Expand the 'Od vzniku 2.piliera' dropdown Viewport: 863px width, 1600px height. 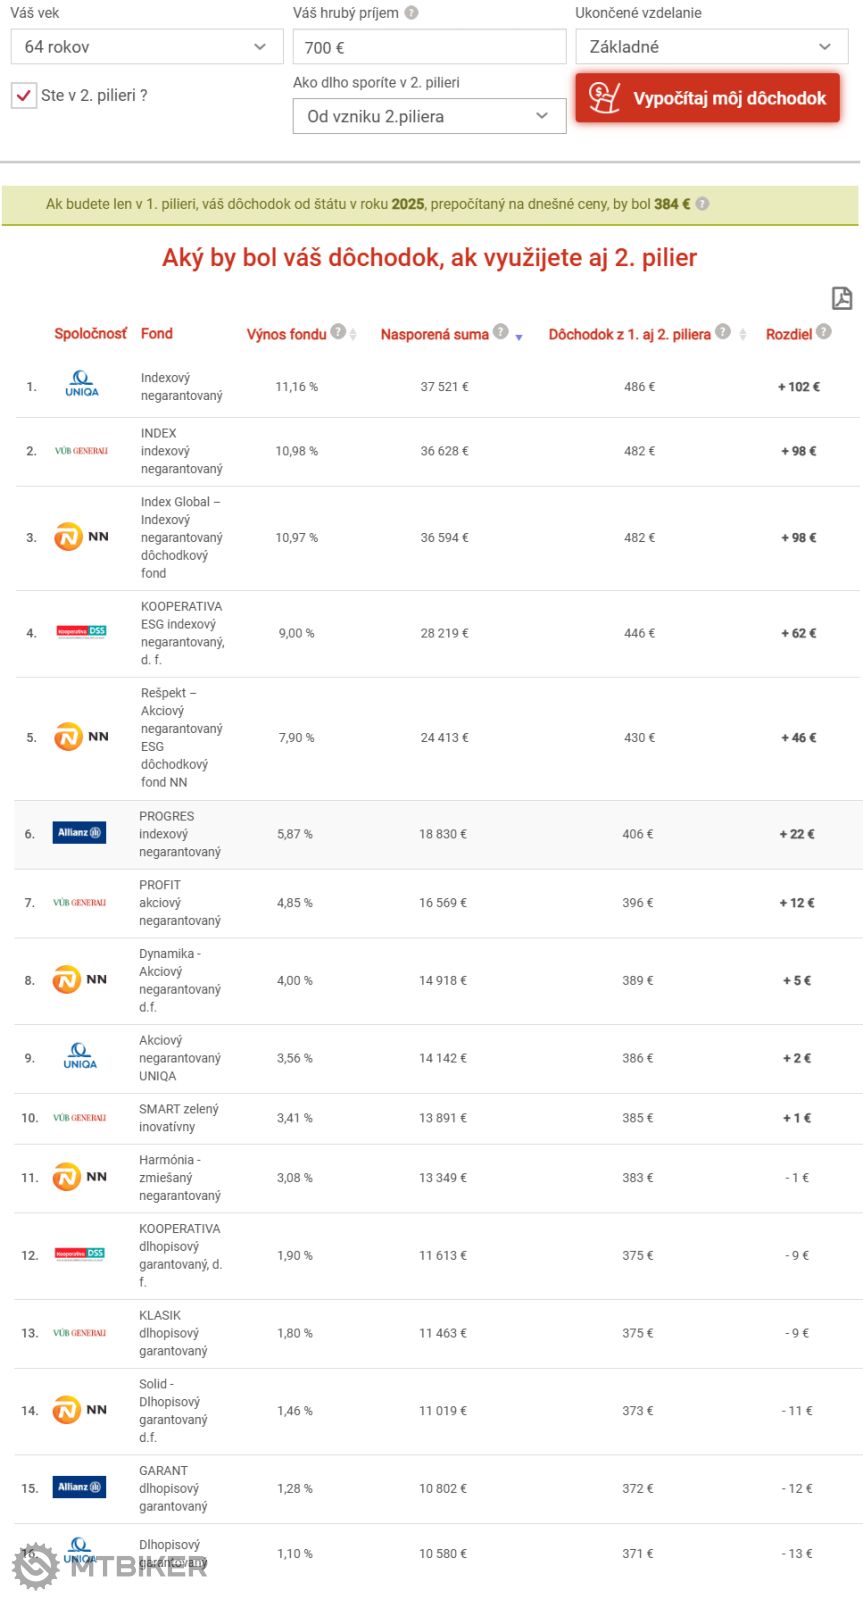[429, 116]
